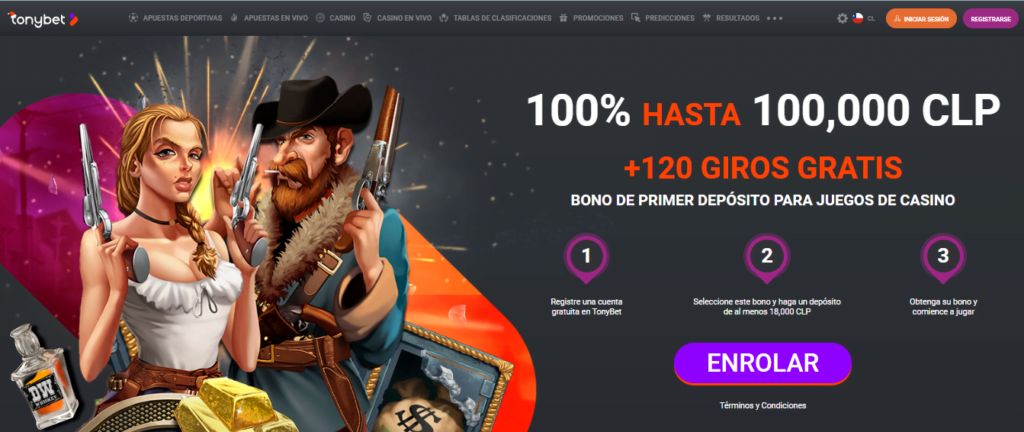The image size is (1024, 432).
Task: Click the icon beside Resultados
Action: coord(707,18)
